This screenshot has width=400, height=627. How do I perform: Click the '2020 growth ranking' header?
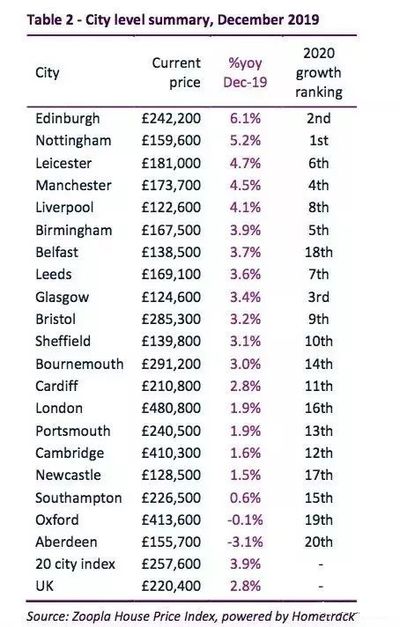pos(318,73)
